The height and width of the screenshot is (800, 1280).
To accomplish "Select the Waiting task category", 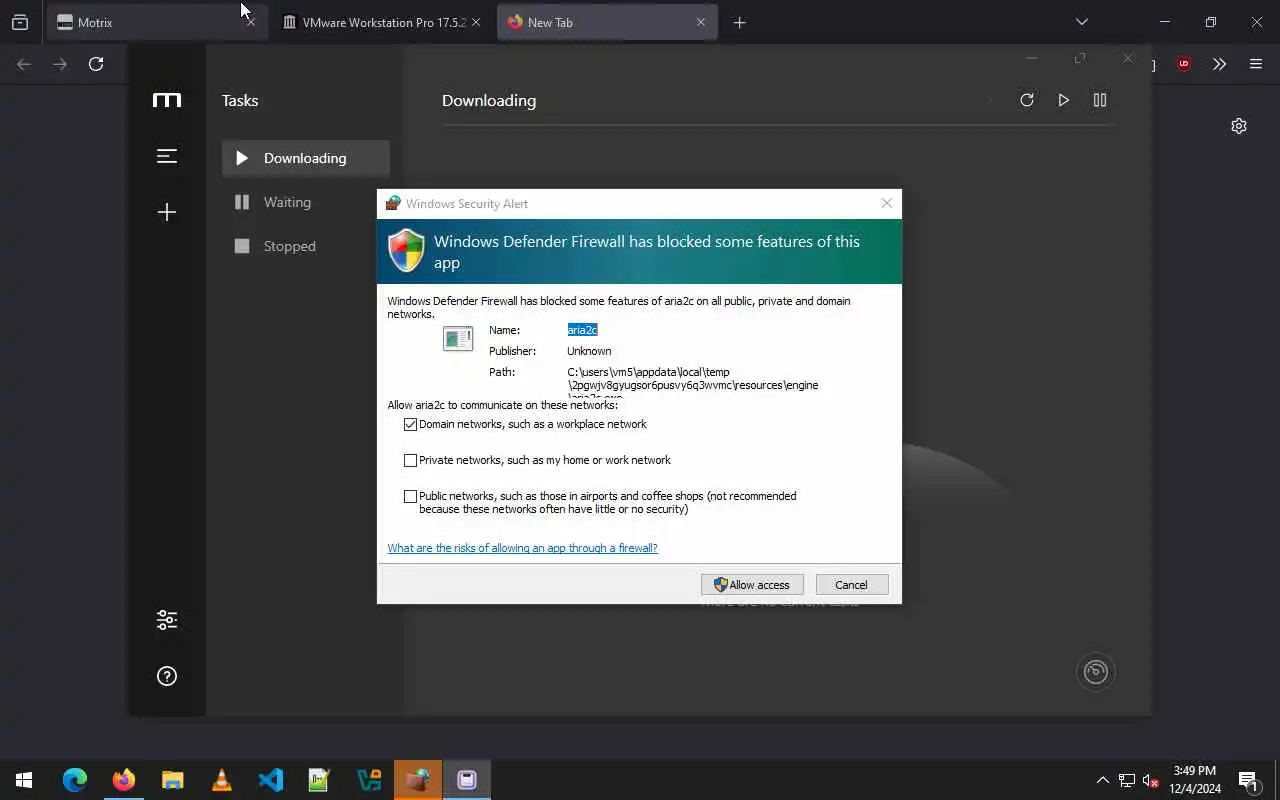I will coord(306,202).
